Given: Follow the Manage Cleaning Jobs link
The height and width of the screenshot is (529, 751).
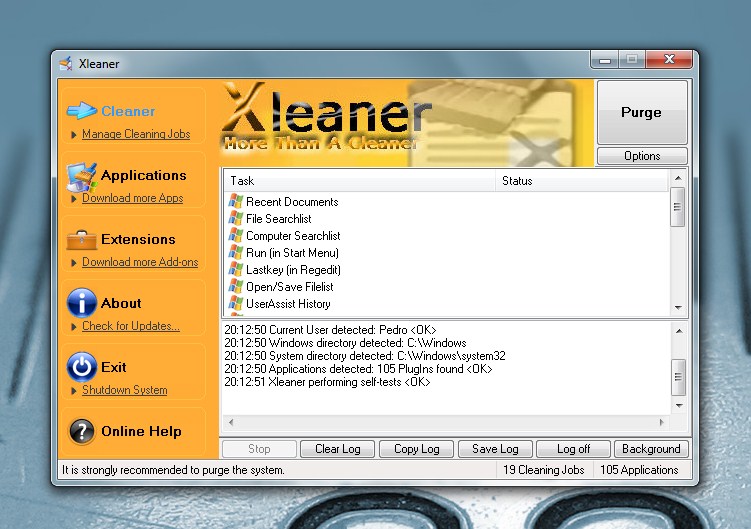Looking at the screenshot, I should coord(136,134).
